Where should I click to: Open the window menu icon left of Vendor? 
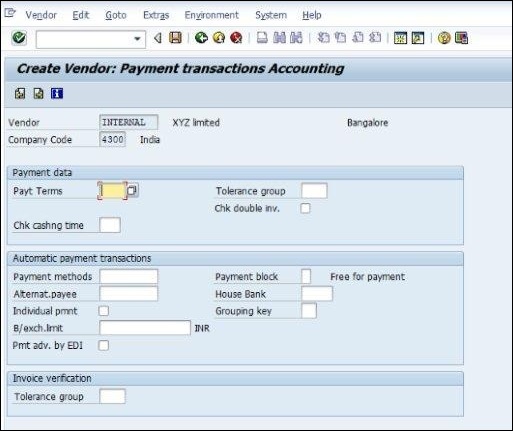click(x=10, y=13)
